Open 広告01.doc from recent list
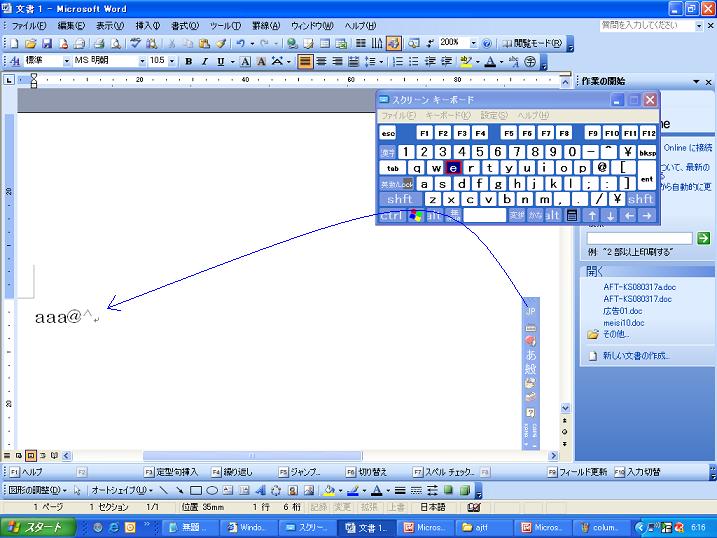This screenshot has height=538, width=717. (622, 311)
